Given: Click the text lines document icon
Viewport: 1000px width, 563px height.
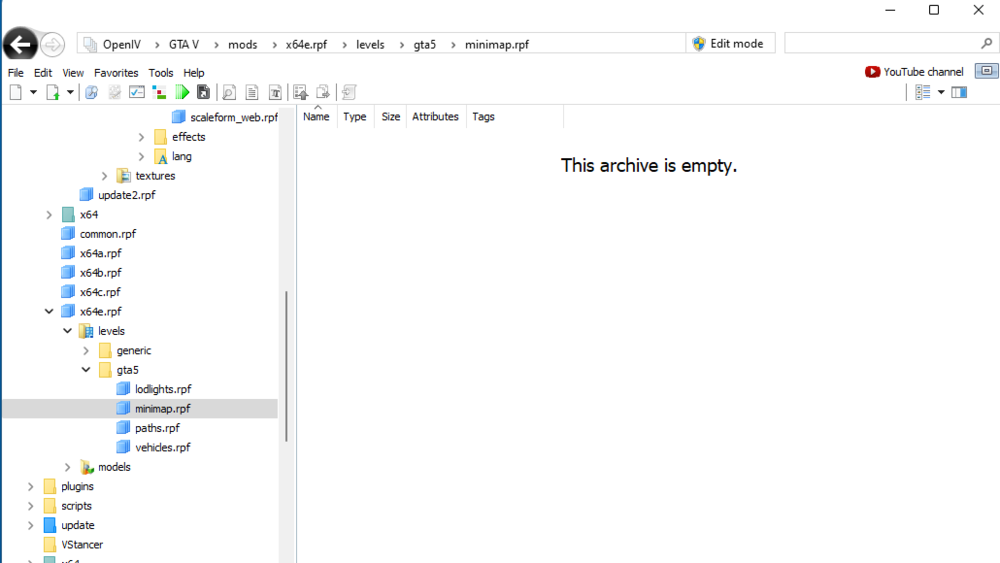Looking at the screenshot, I should 252,92.
